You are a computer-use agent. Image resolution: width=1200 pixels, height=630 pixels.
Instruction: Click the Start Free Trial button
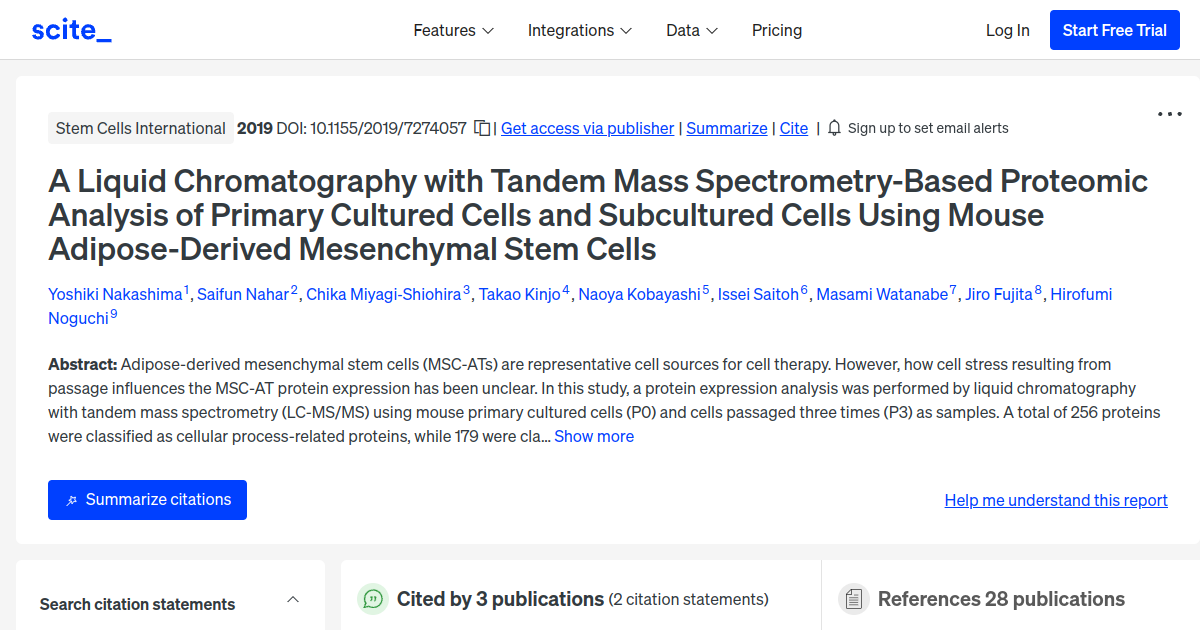pos(1114,30)
